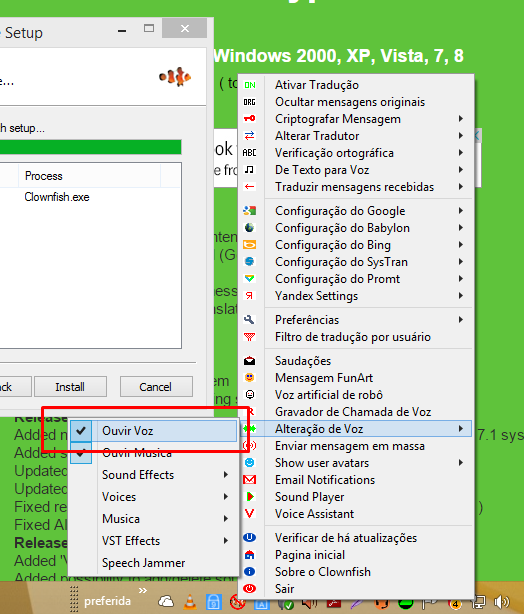Screen dimensions: 524x614
Task: Maximize the Setup window
Action: coord(149,28)
